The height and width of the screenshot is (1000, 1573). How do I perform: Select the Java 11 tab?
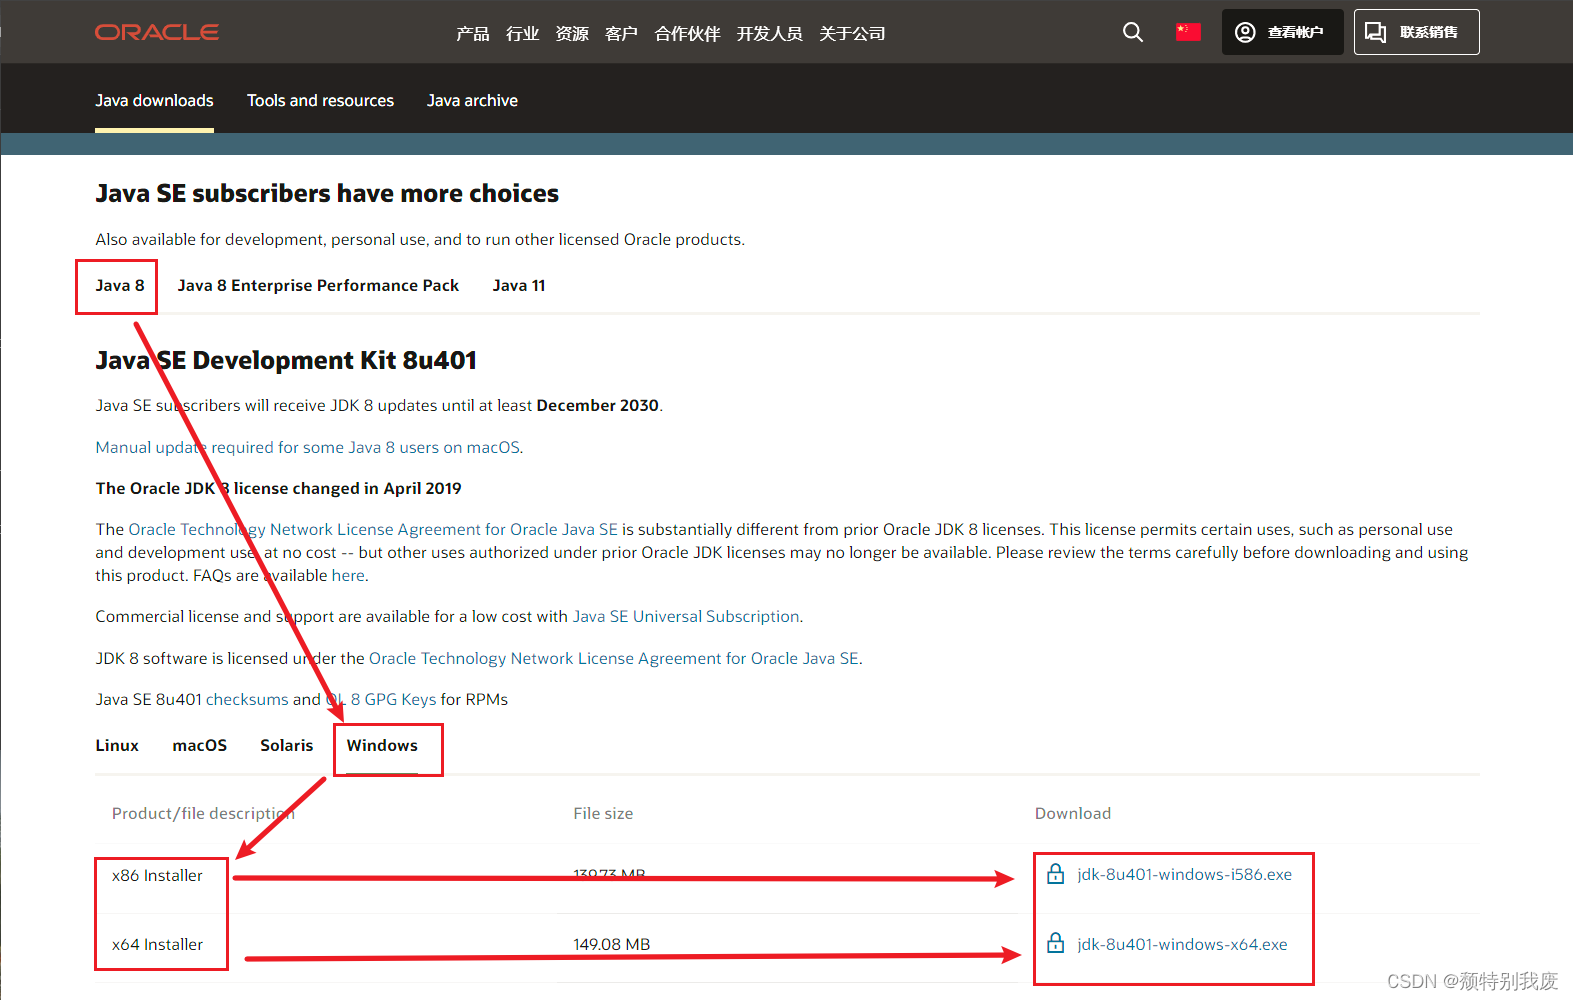click(x=519, y=285)
